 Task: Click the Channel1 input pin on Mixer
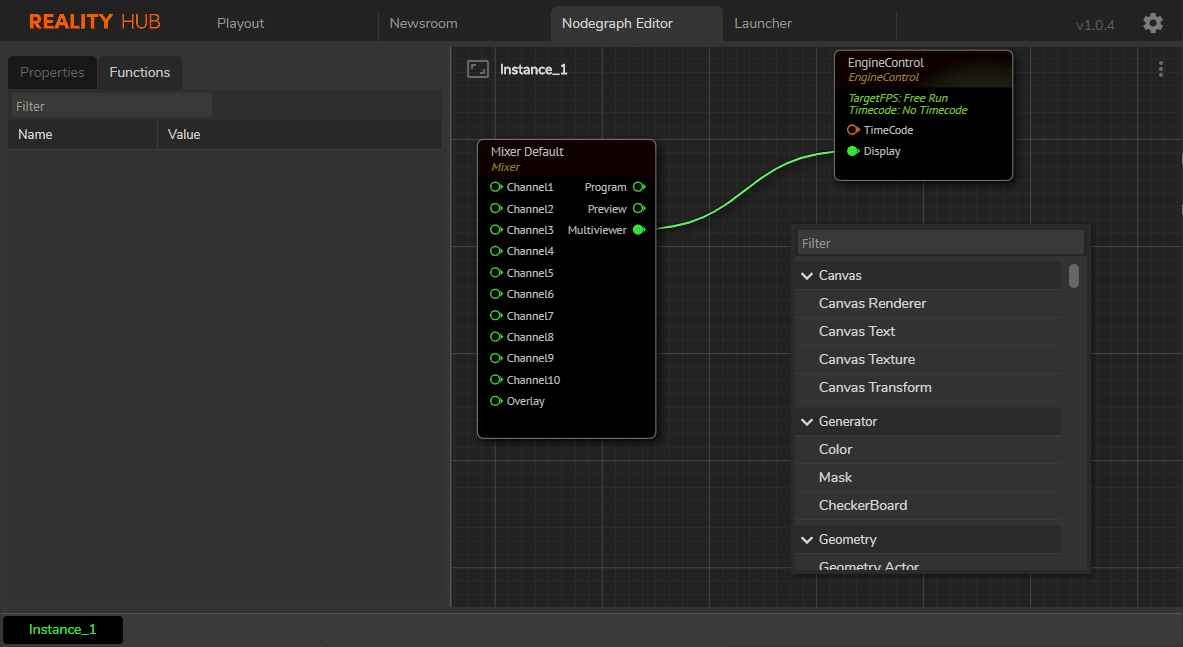(x=496, y=187)
